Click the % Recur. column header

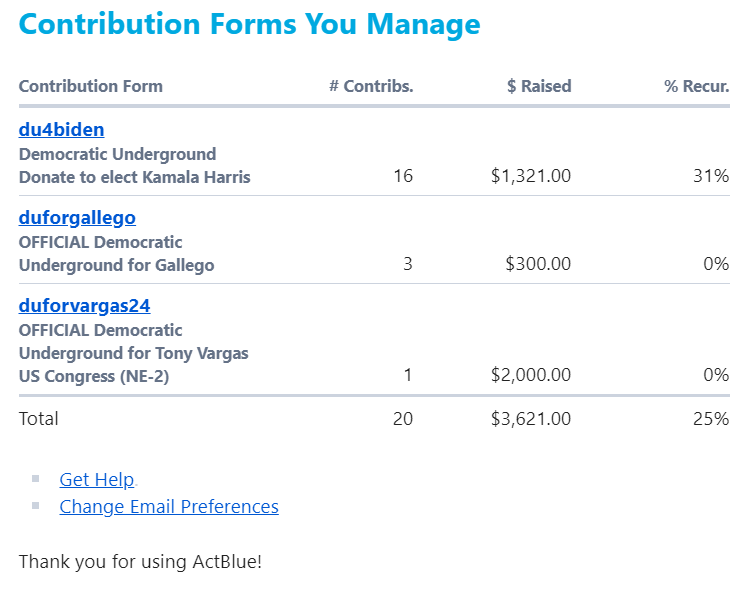coord(697,86)
